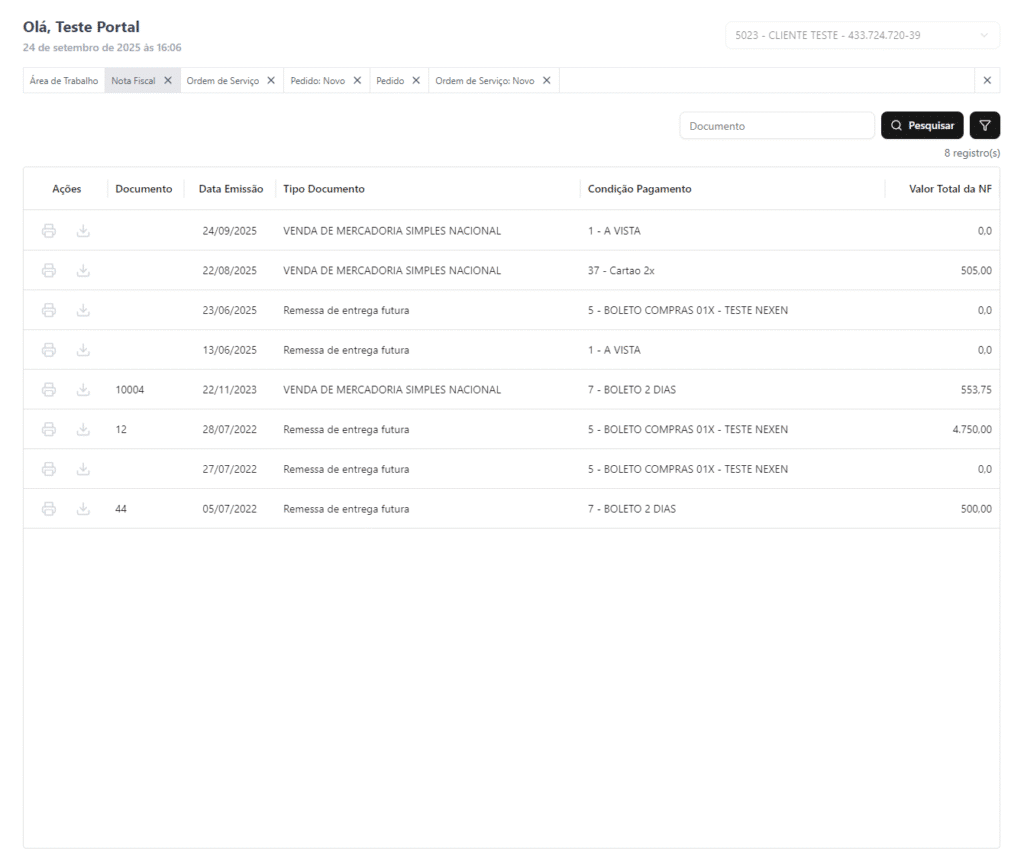Close the Ordem de Serviço tab
The width and height of the screenshot is (1024, 857).
click(271, 81)
